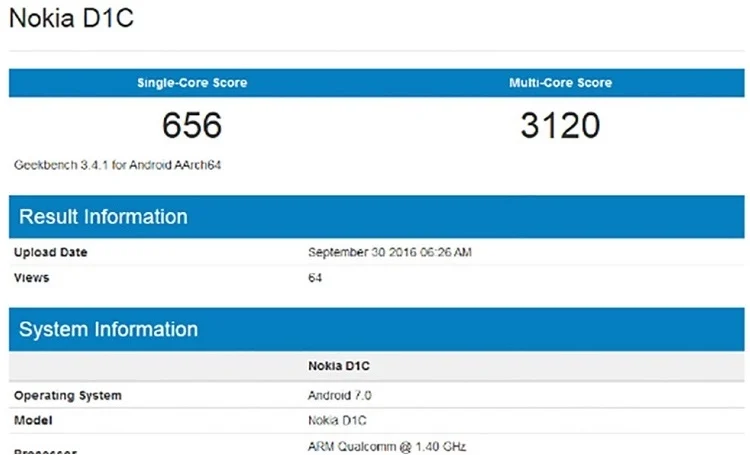Select the Single-Core Score header

192,83
